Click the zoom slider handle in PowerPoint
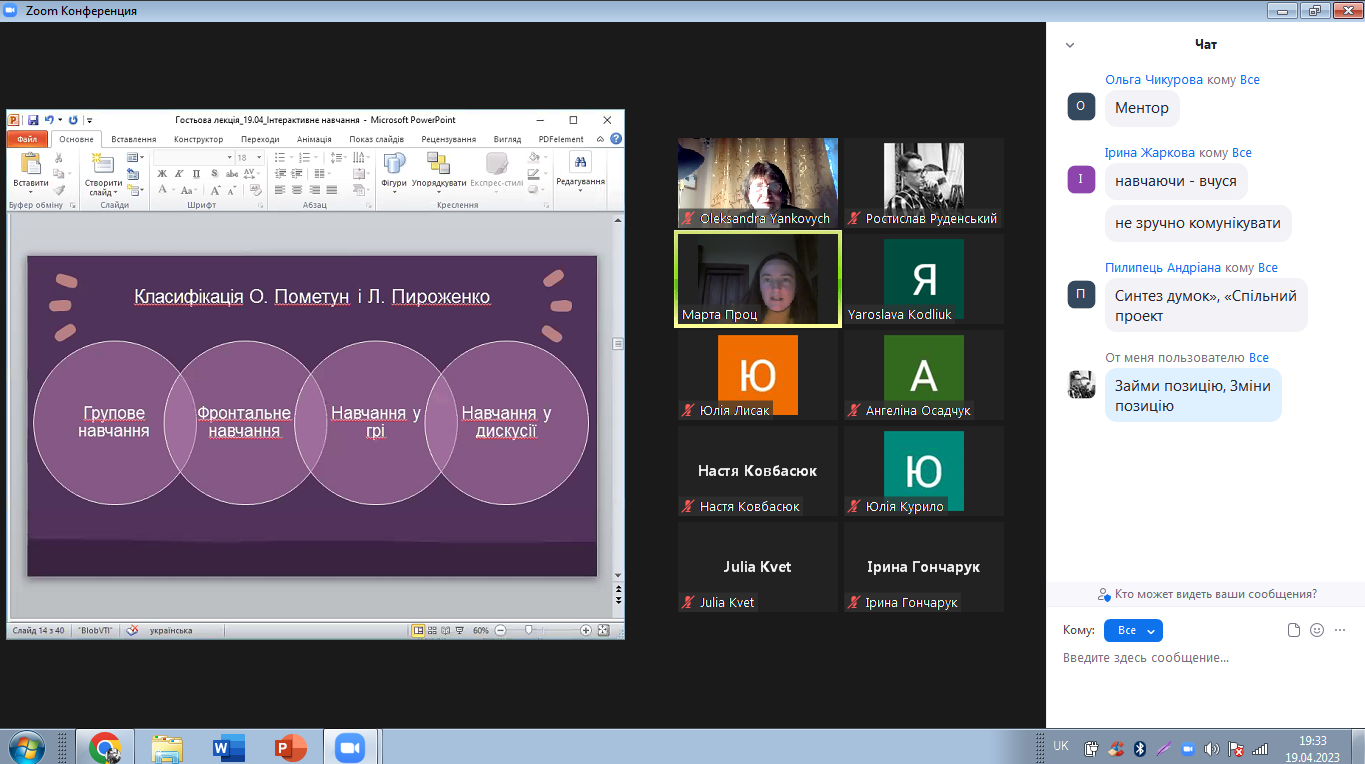Image resolution: width=1365 pixels, height=764 pixels. coord(528,631)
